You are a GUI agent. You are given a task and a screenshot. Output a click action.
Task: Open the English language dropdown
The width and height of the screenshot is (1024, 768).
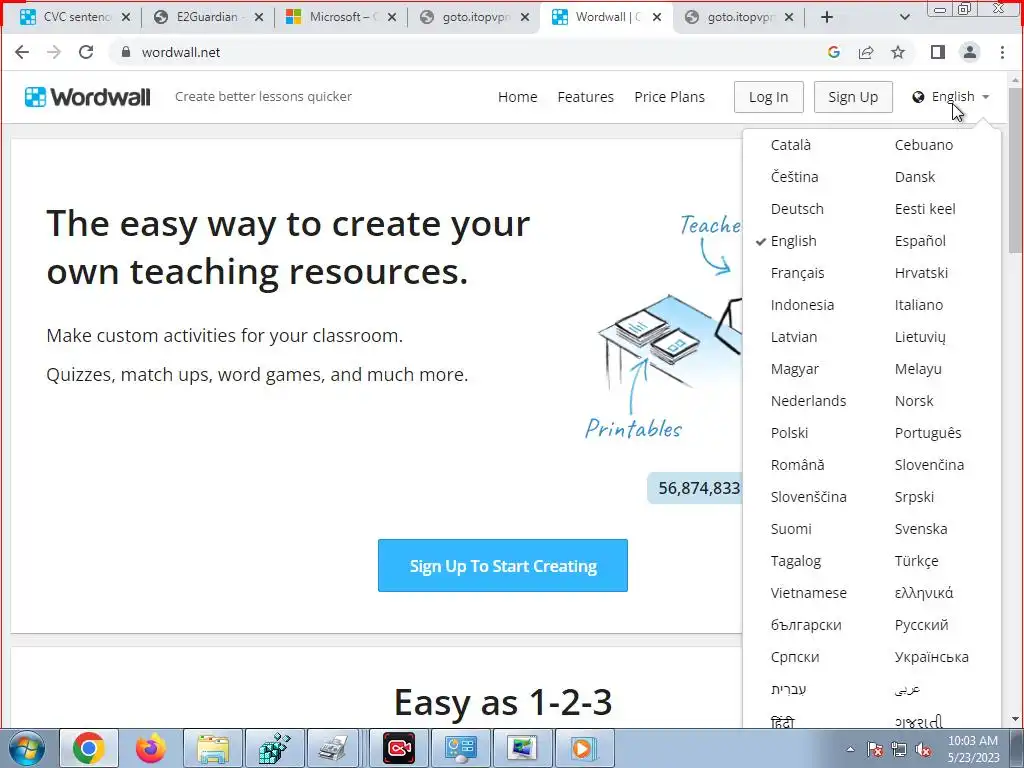pyautogui.click(x=951, y=97)
